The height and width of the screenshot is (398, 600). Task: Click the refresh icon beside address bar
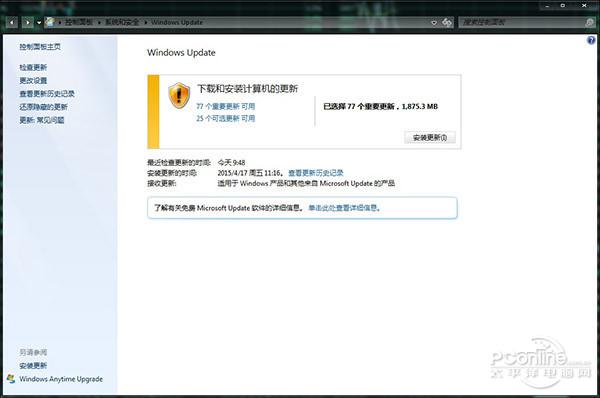point(447,22)
